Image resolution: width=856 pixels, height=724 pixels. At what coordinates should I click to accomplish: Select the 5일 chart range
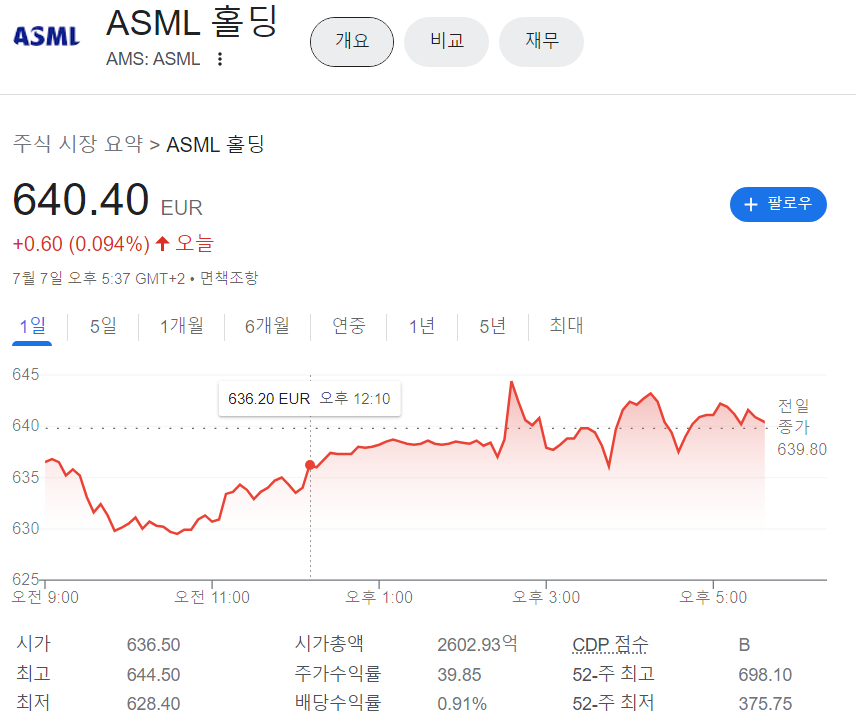pos(103,326)
